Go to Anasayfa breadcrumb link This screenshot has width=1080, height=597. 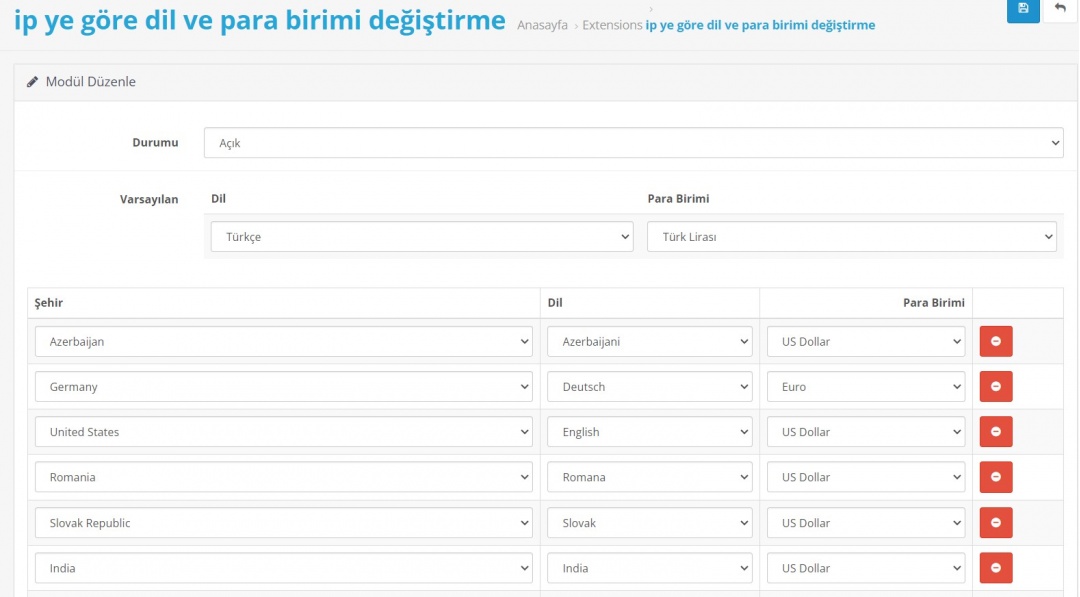pyautogui.click(x=544, y=25)
